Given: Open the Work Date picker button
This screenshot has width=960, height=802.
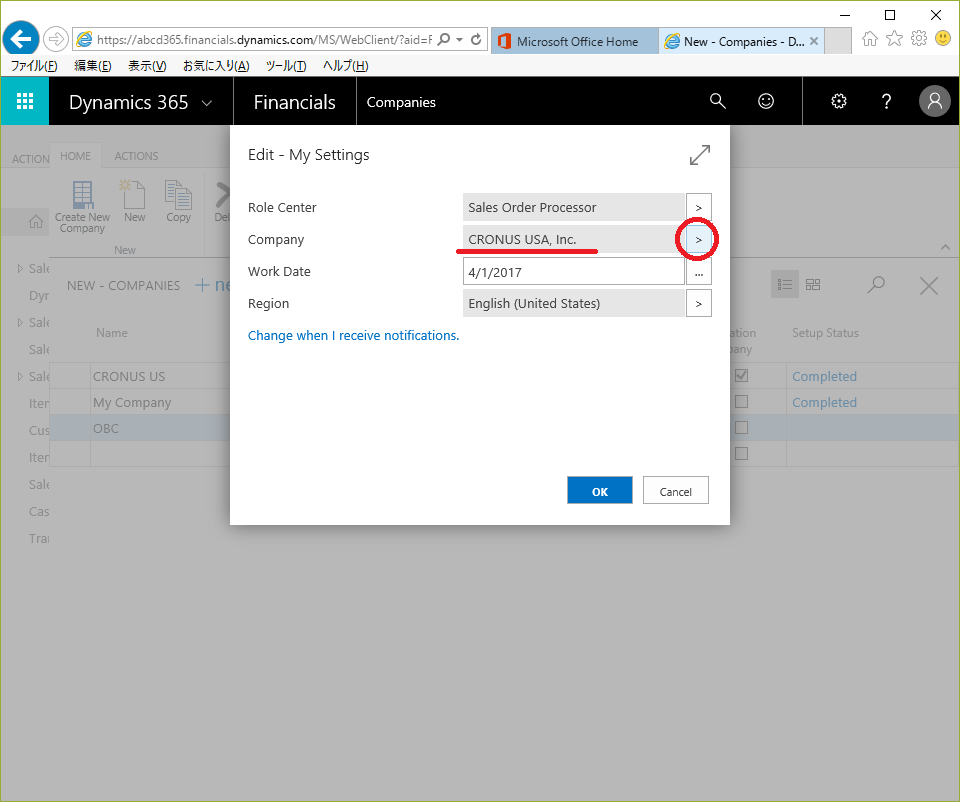Looking at the screenshot, I should tap(699, 271).
